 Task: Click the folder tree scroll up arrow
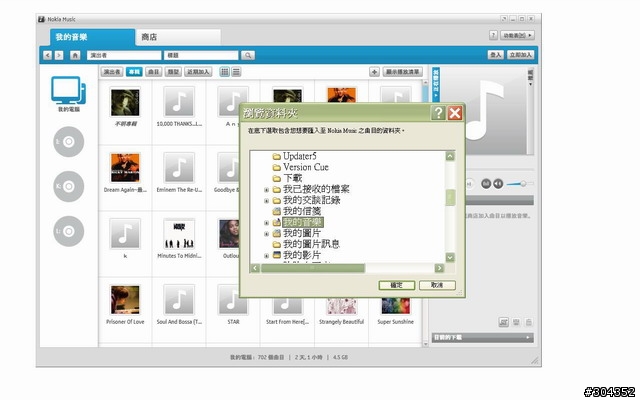(x=450, y=156)
